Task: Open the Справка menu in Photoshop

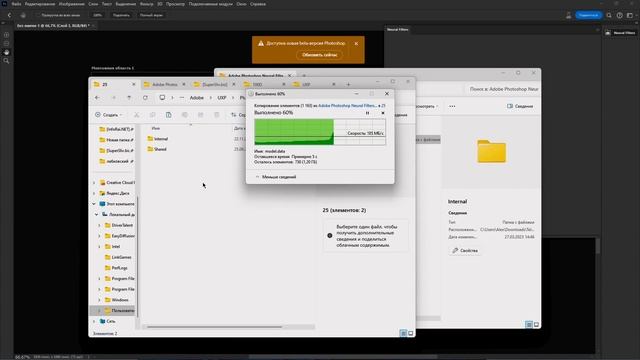Action: point(258,4)
